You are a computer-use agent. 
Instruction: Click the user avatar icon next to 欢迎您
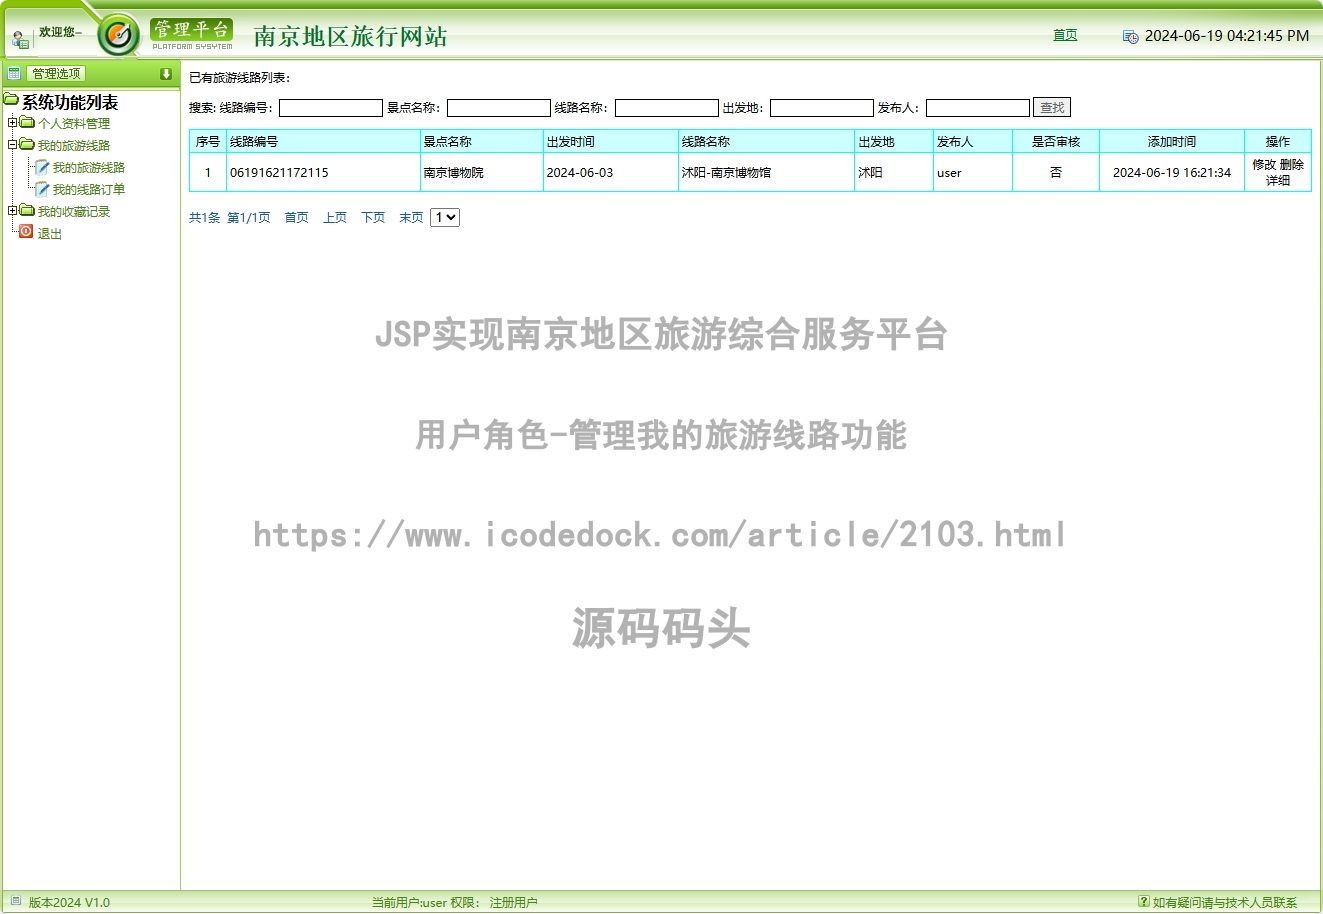click(x=20, y=40)
